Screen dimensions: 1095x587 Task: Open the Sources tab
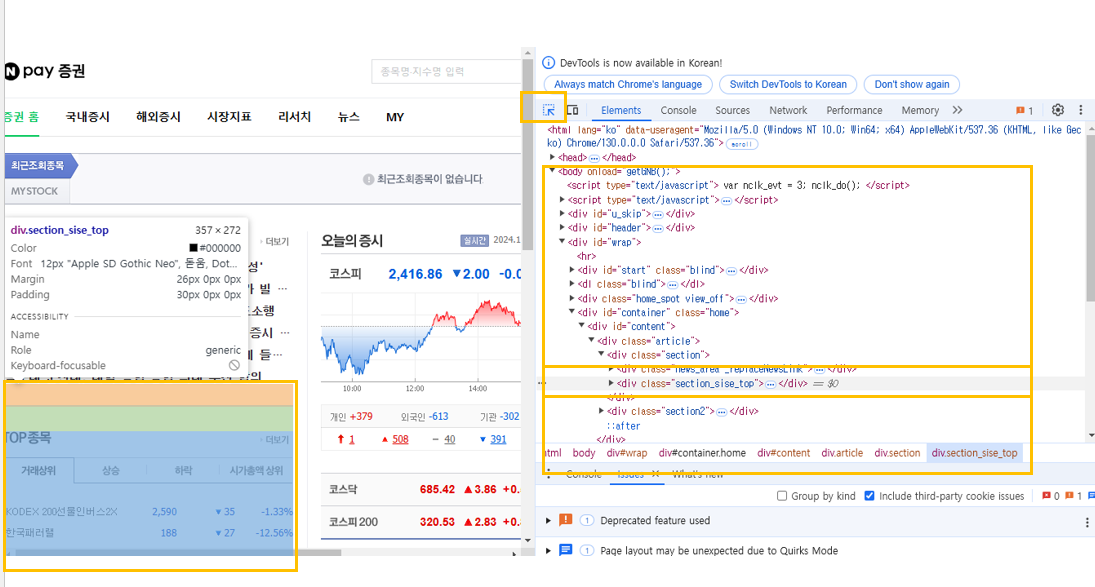click(x=733, y=110)
